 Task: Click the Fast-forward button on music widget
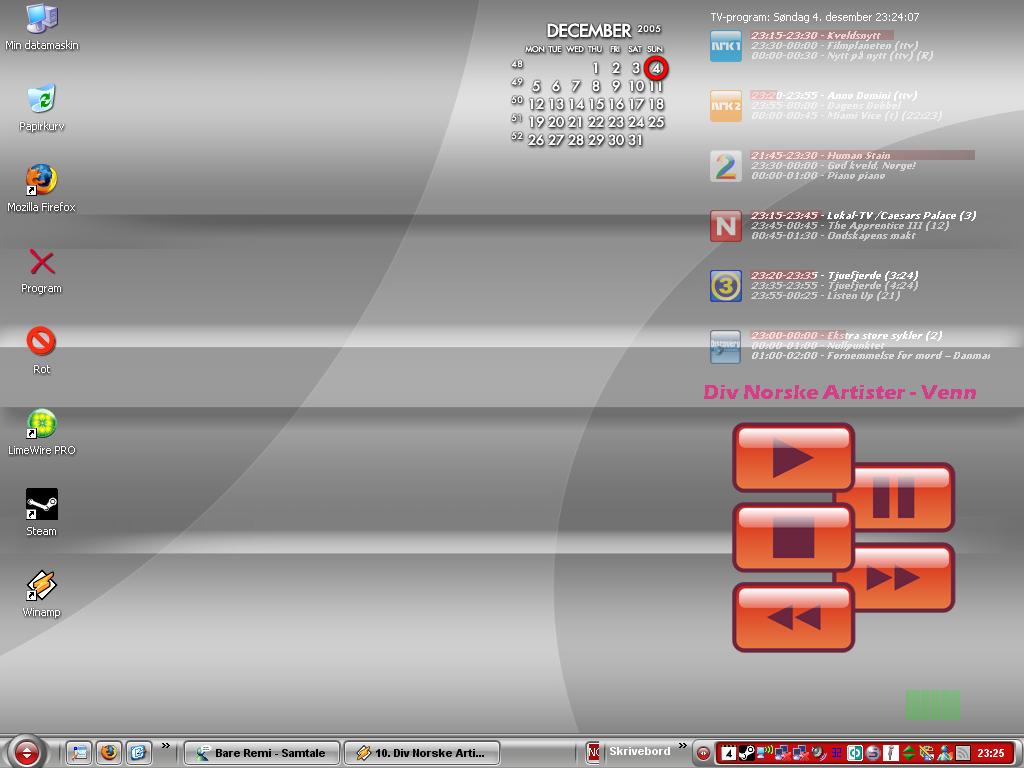(x=904, y=578)
